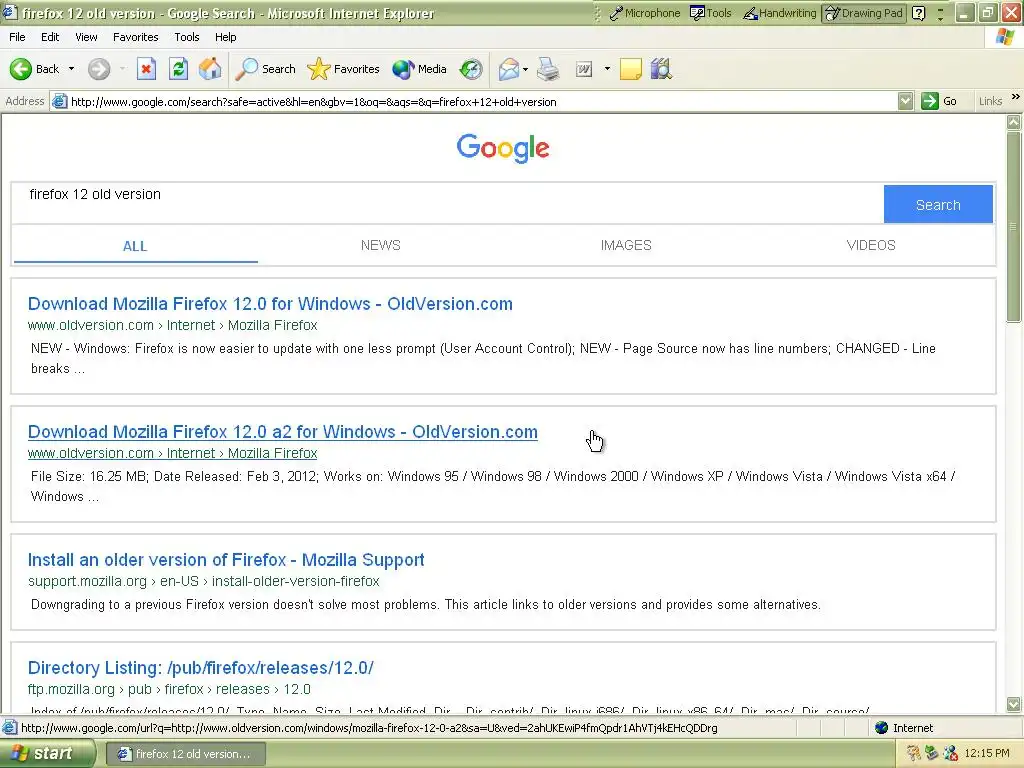Open the Back history dropdown arrow

coord(71,69)
